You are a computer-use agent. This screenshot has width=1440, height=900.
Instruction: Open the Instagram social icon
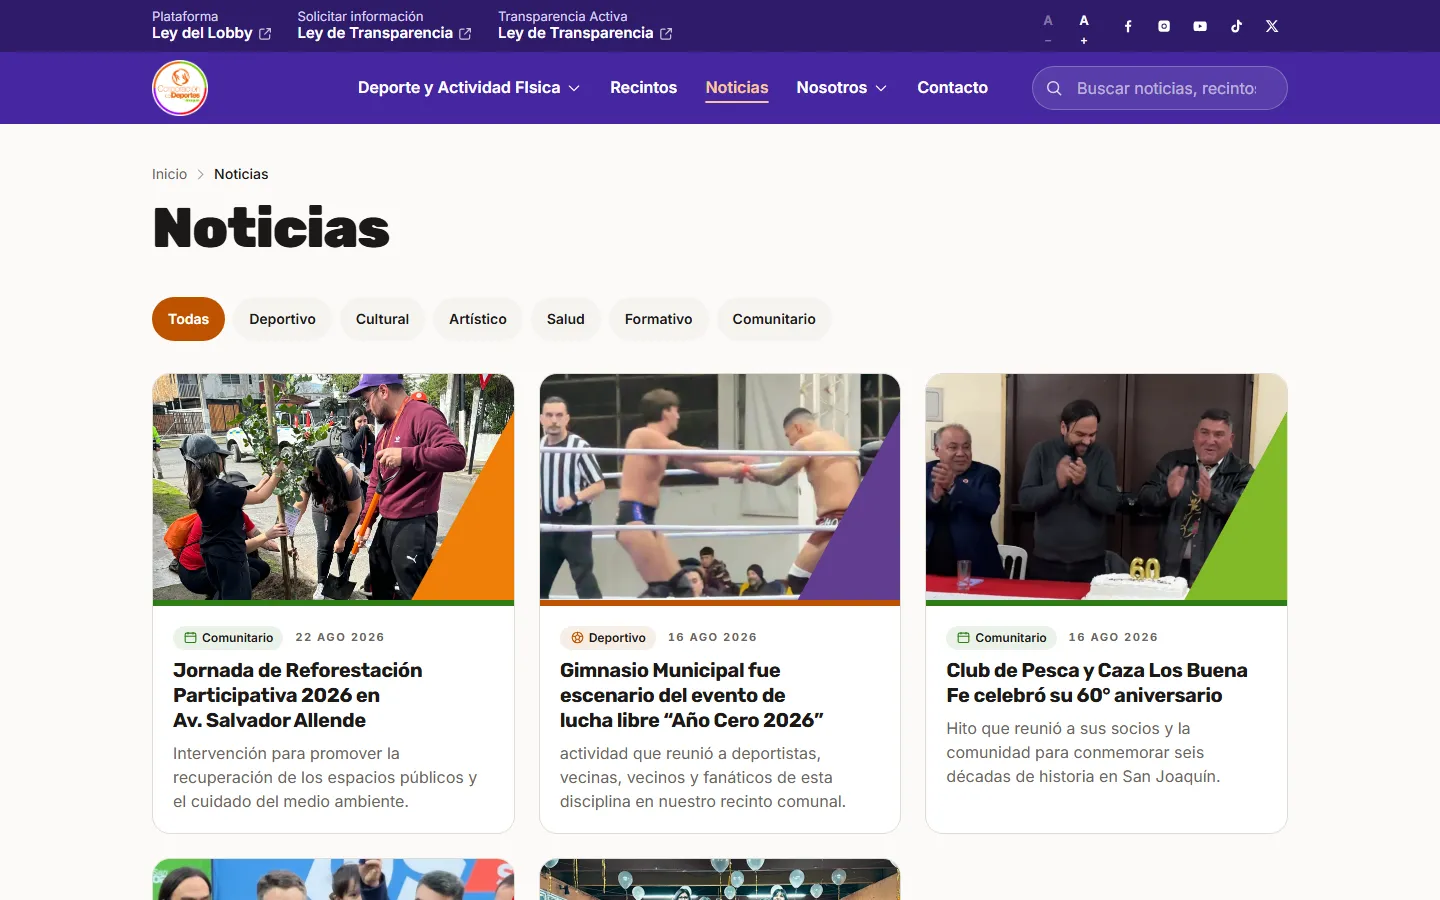tap(1164, 26)
